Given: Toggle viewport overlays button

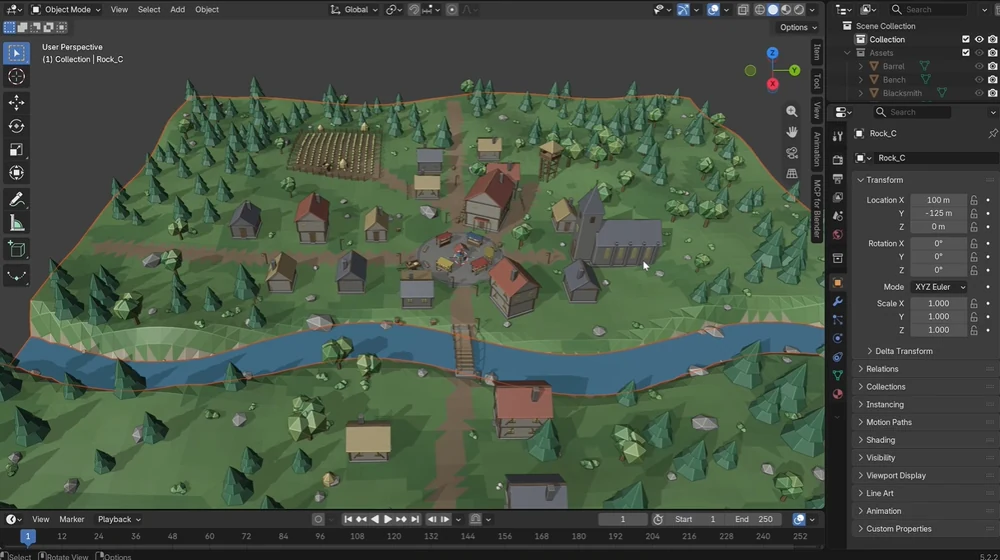Looking at the screenshot, I should (713, 10).
